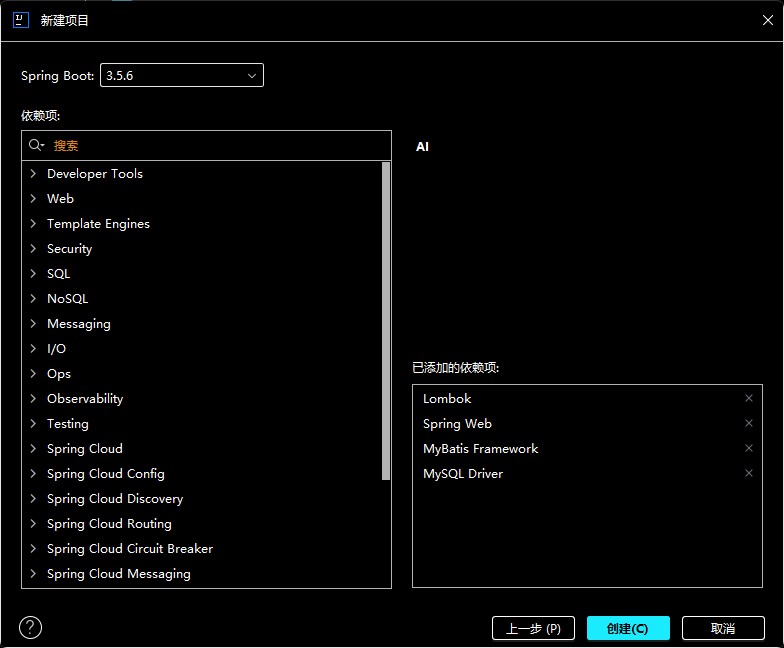
Task: Select MyBatis Framework in added list
Action: (x=587, y=448)
